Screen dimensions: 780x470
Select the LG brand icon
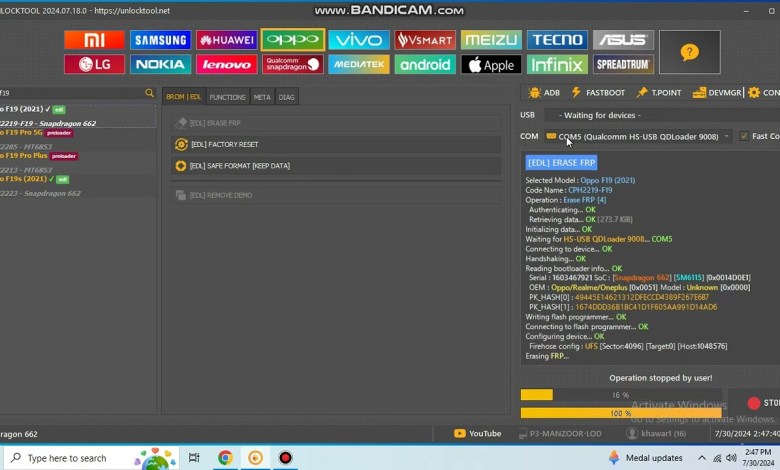tap(94, 64)
